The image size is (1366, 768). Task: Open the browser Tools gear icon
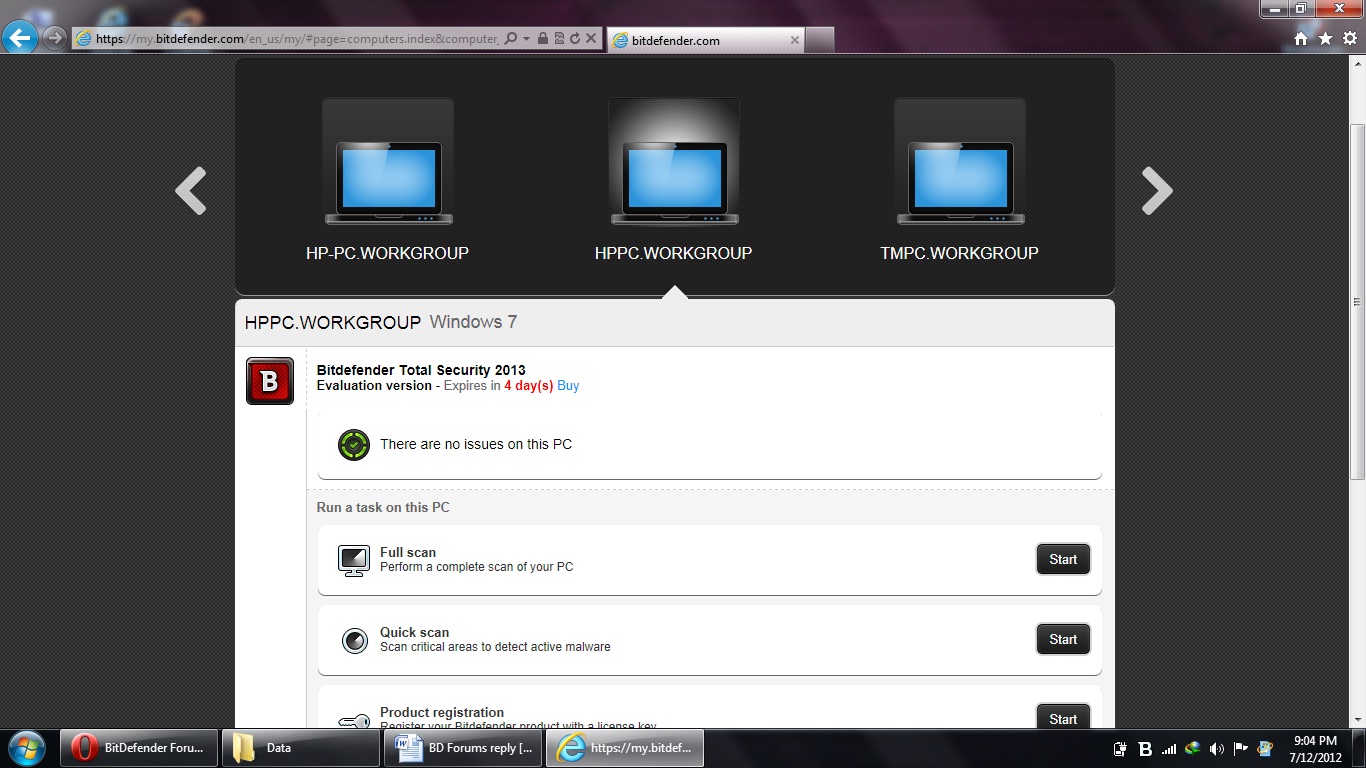[1350, 39]
